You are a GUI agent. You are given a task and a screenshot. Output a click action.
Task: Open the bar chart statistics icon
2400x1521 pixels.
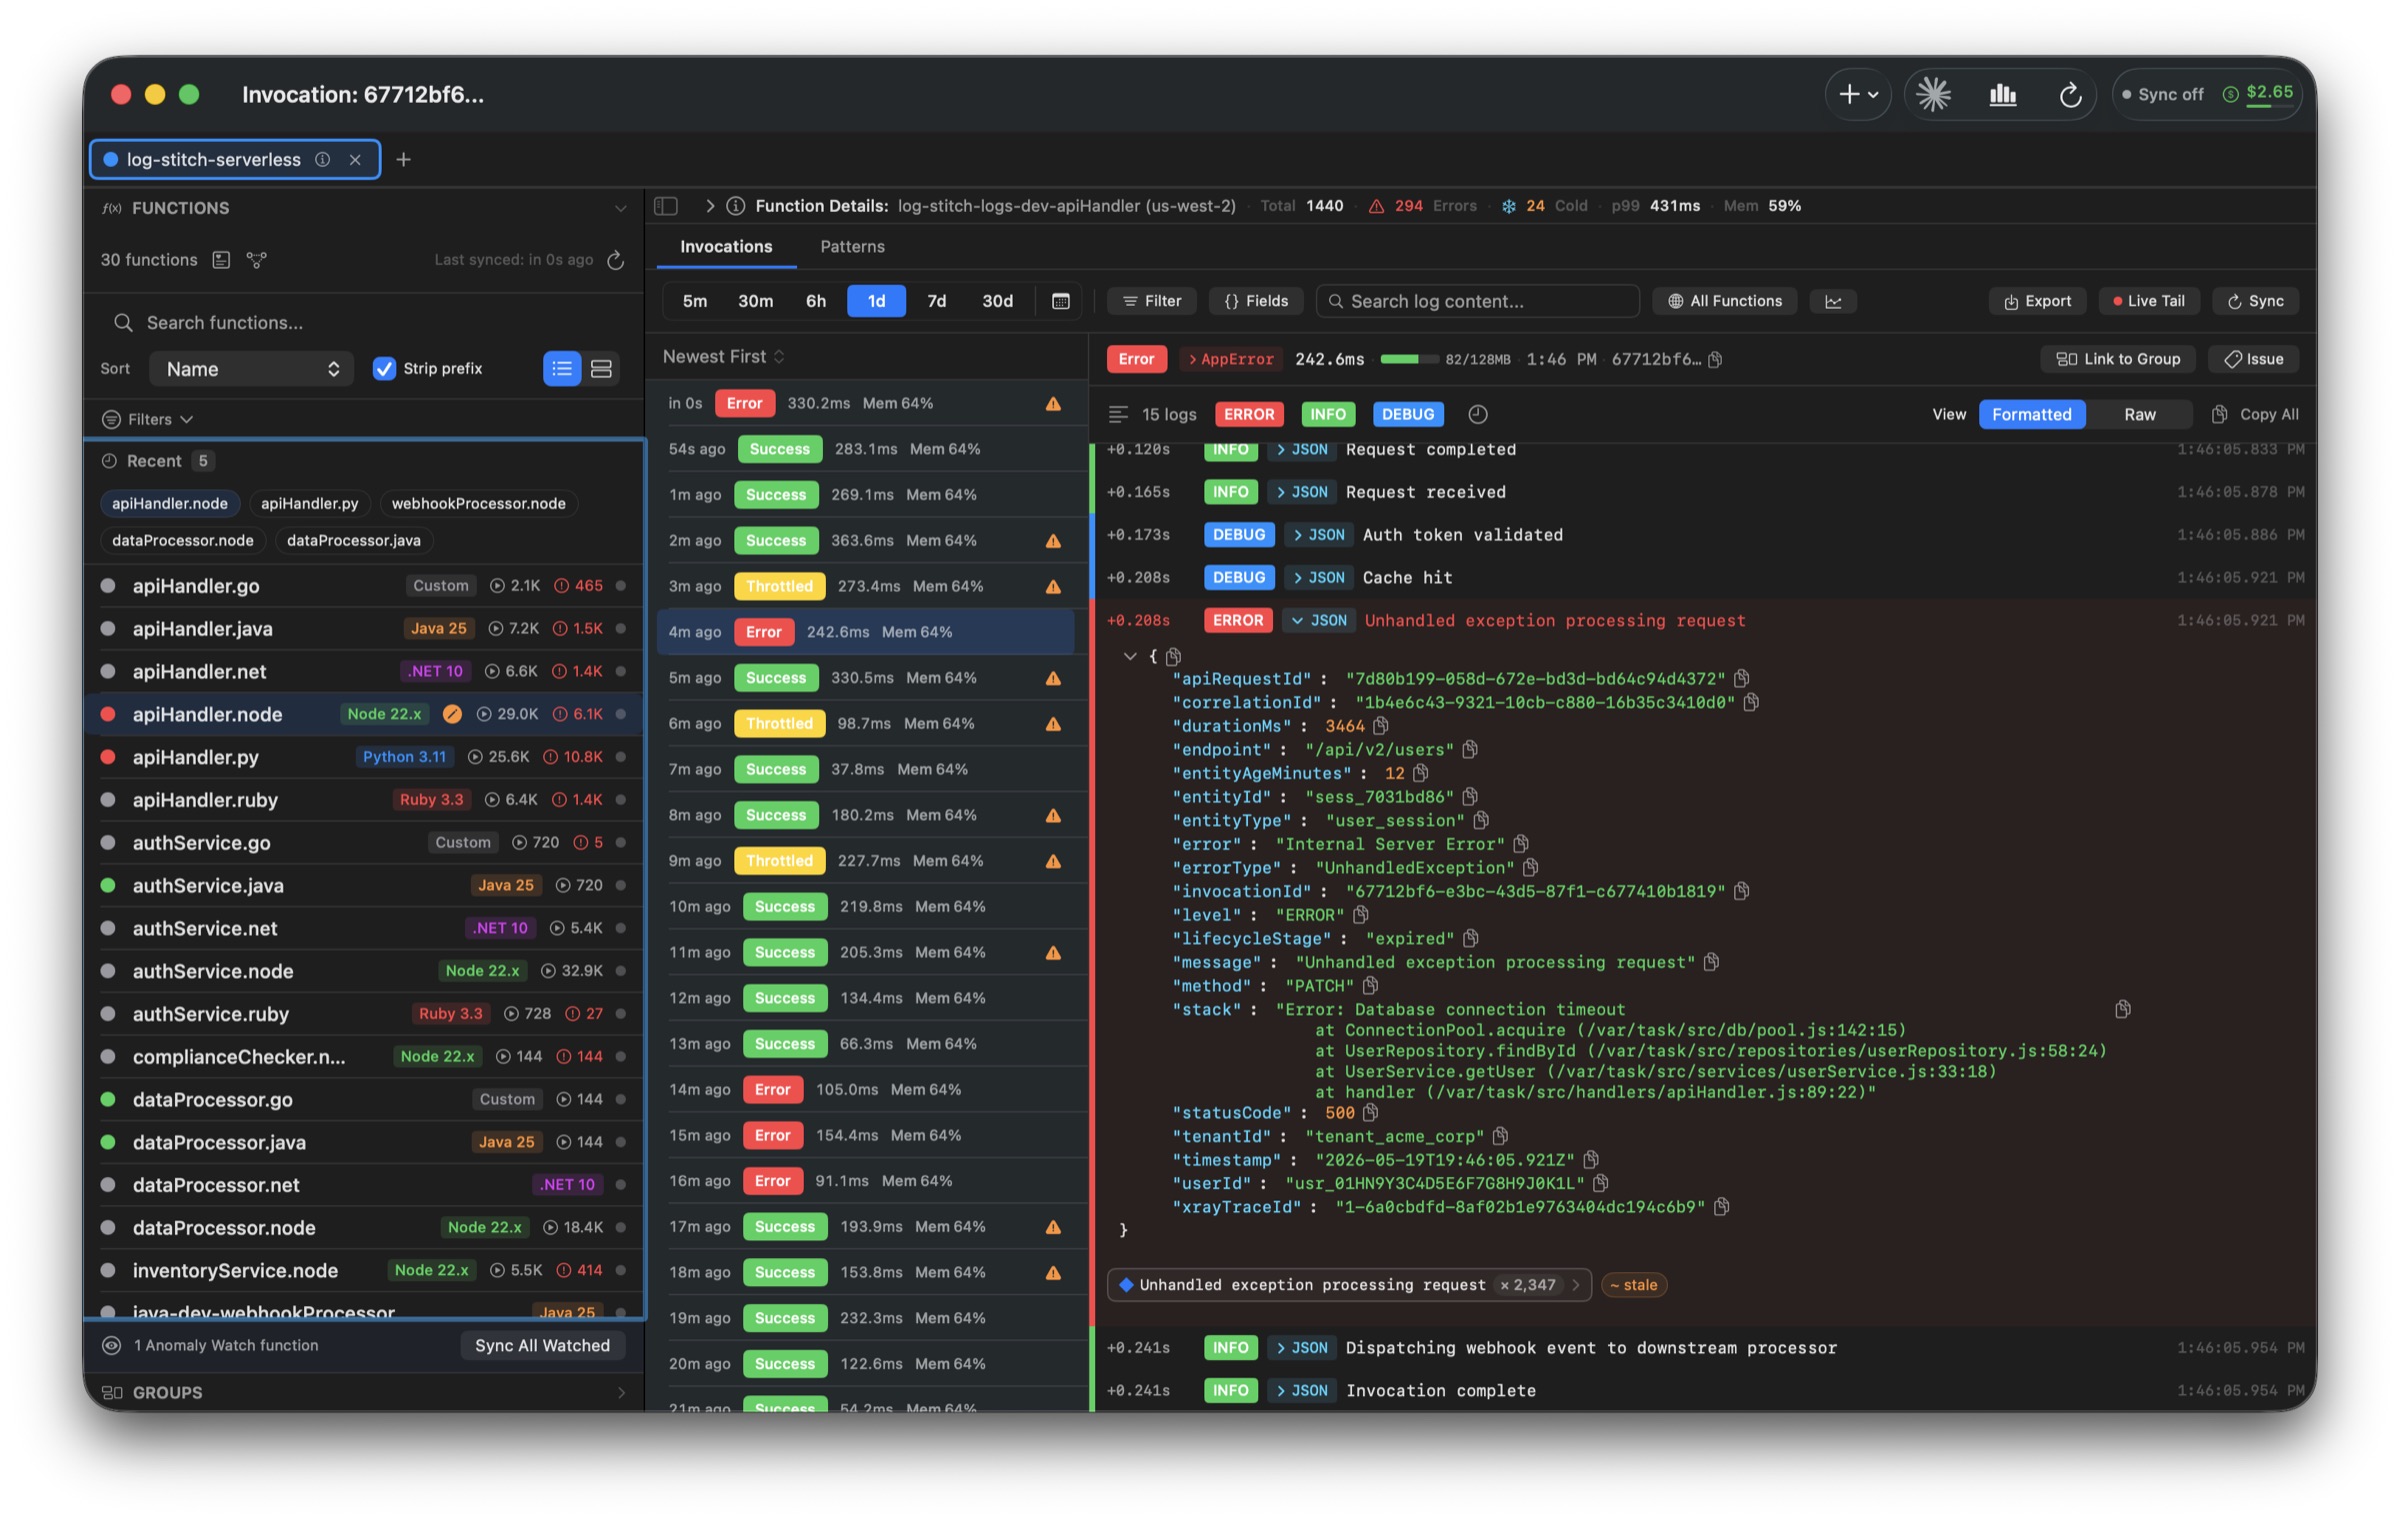coord(2002,94)
